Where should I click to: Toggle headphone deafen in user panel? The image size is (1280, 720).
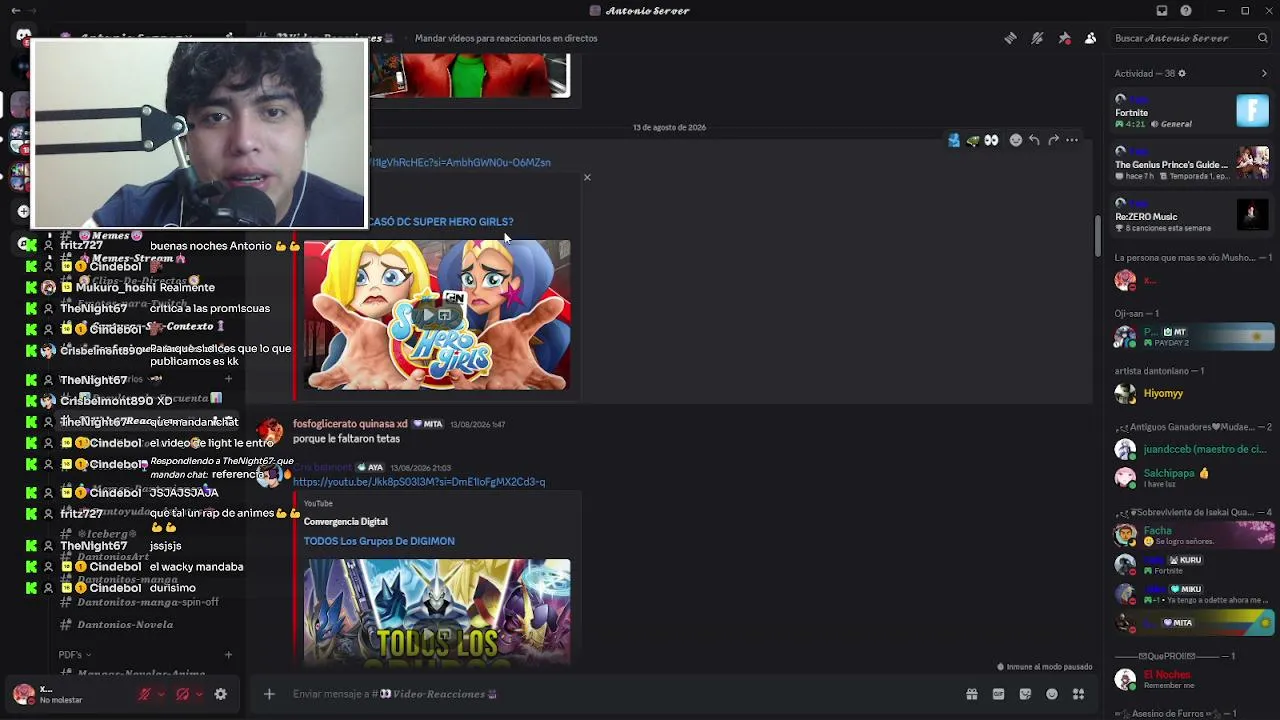pyautogui.click(x=182, y=694)
